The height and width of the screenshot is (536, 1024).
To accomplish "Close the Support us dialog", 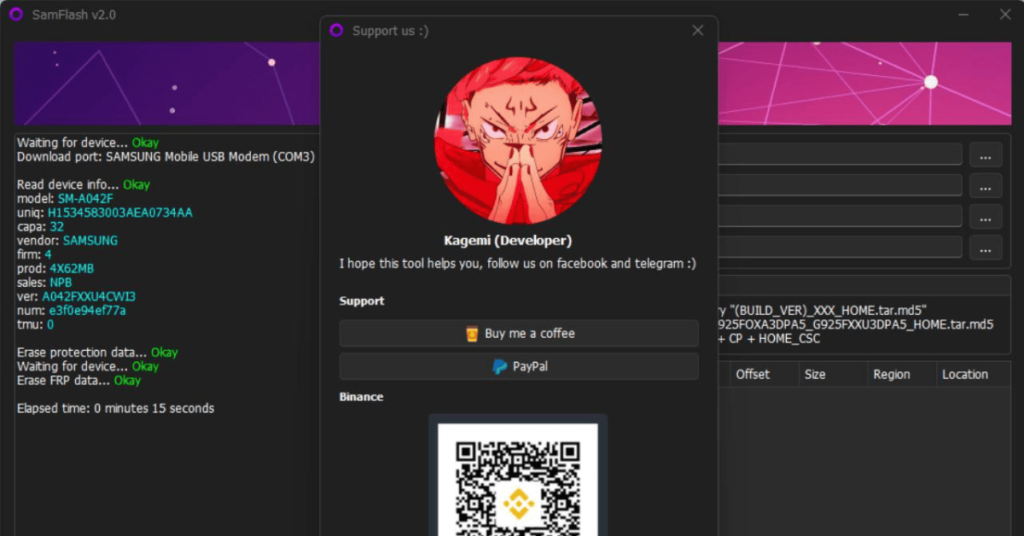I will coord(697,31).
